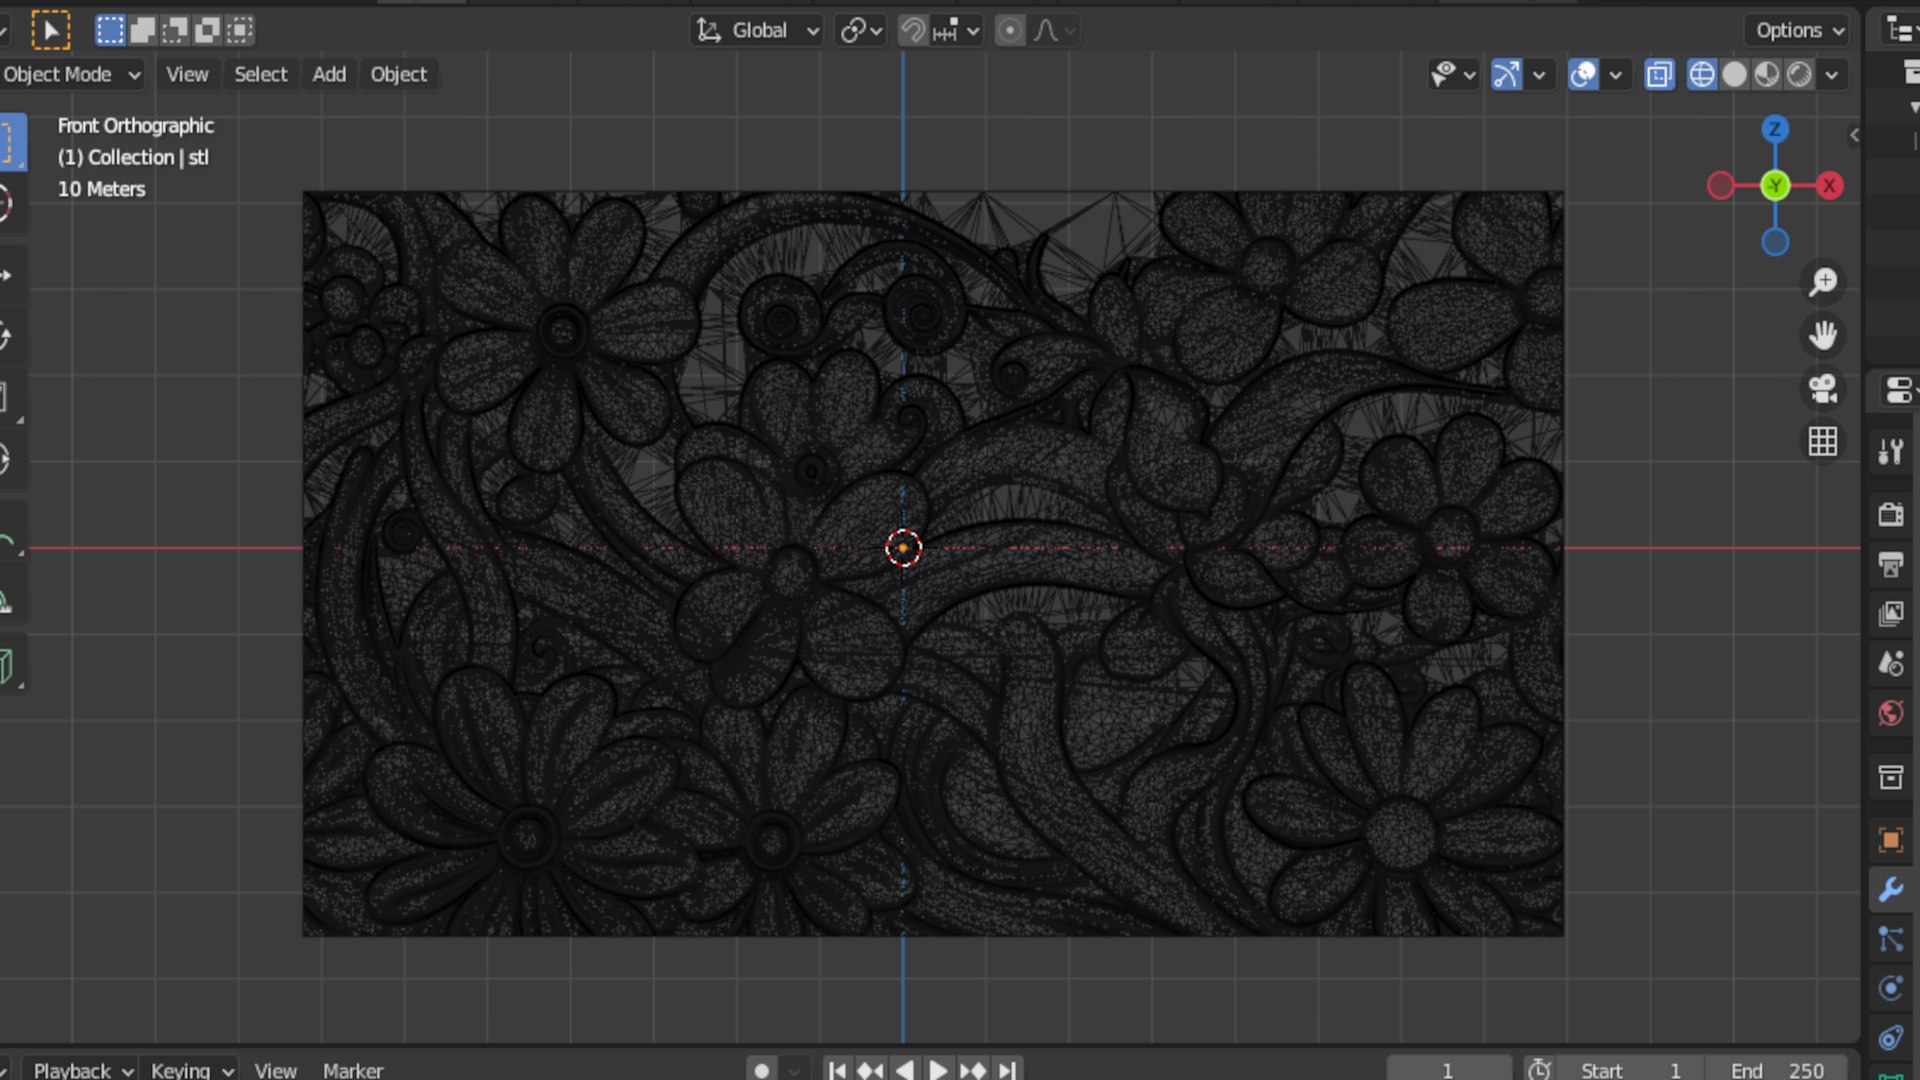This screenshot has width=1920, height=1080.
Task: Choose the Extend Selection mode icon
Action: point(143,30)
